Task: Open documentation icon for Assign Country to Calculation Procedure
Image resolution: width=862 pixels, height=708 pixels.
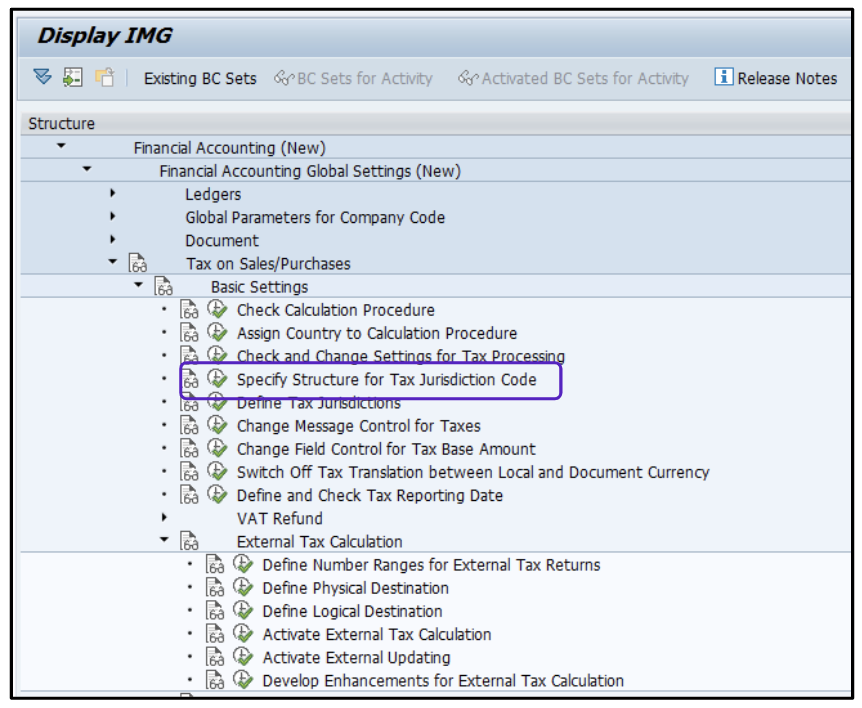Action: (190, 333)
